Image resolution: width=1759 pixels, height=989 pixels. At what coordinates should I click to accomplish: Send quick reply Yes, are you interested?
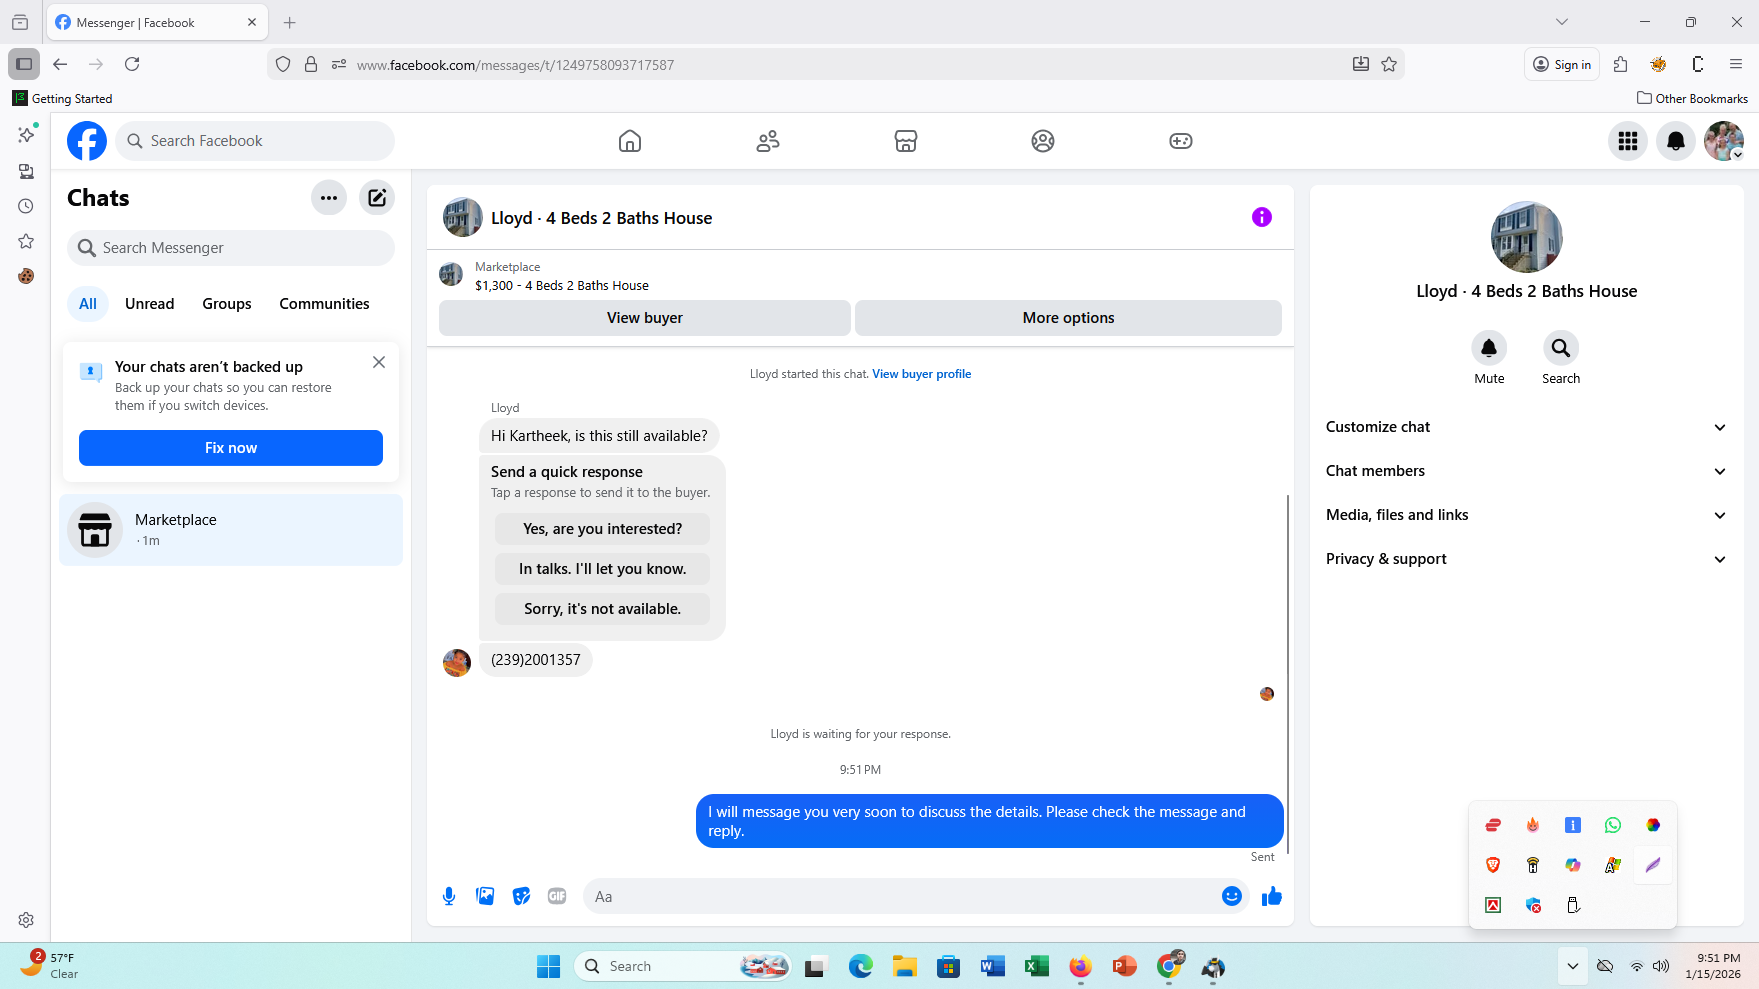602,529
